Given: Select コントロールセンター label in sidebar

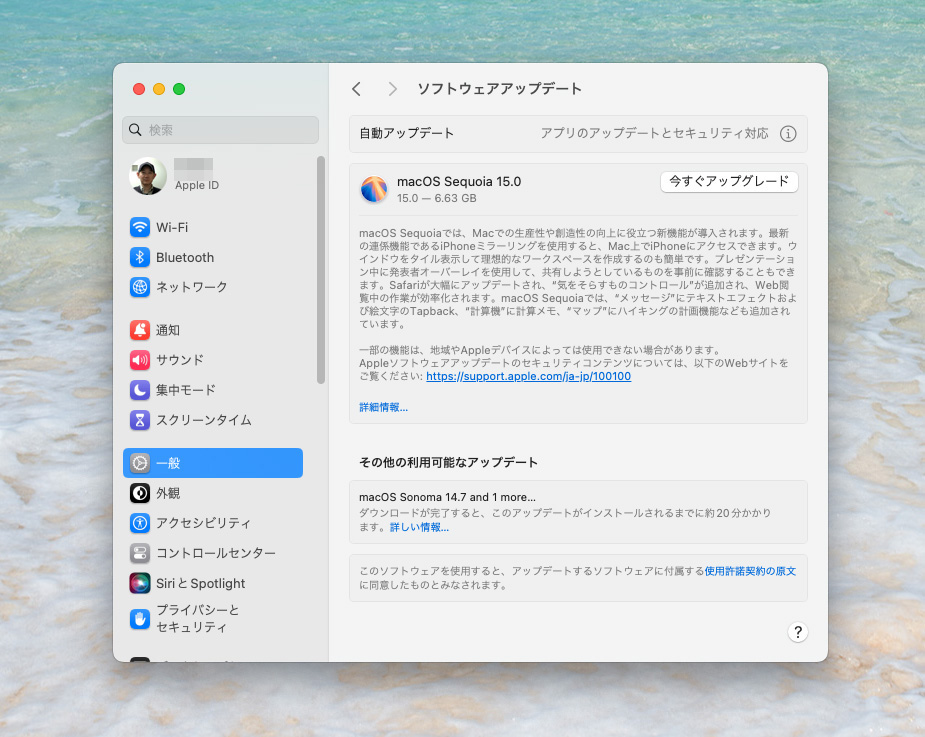Looking at the screenshot, I should pos(215,553).
